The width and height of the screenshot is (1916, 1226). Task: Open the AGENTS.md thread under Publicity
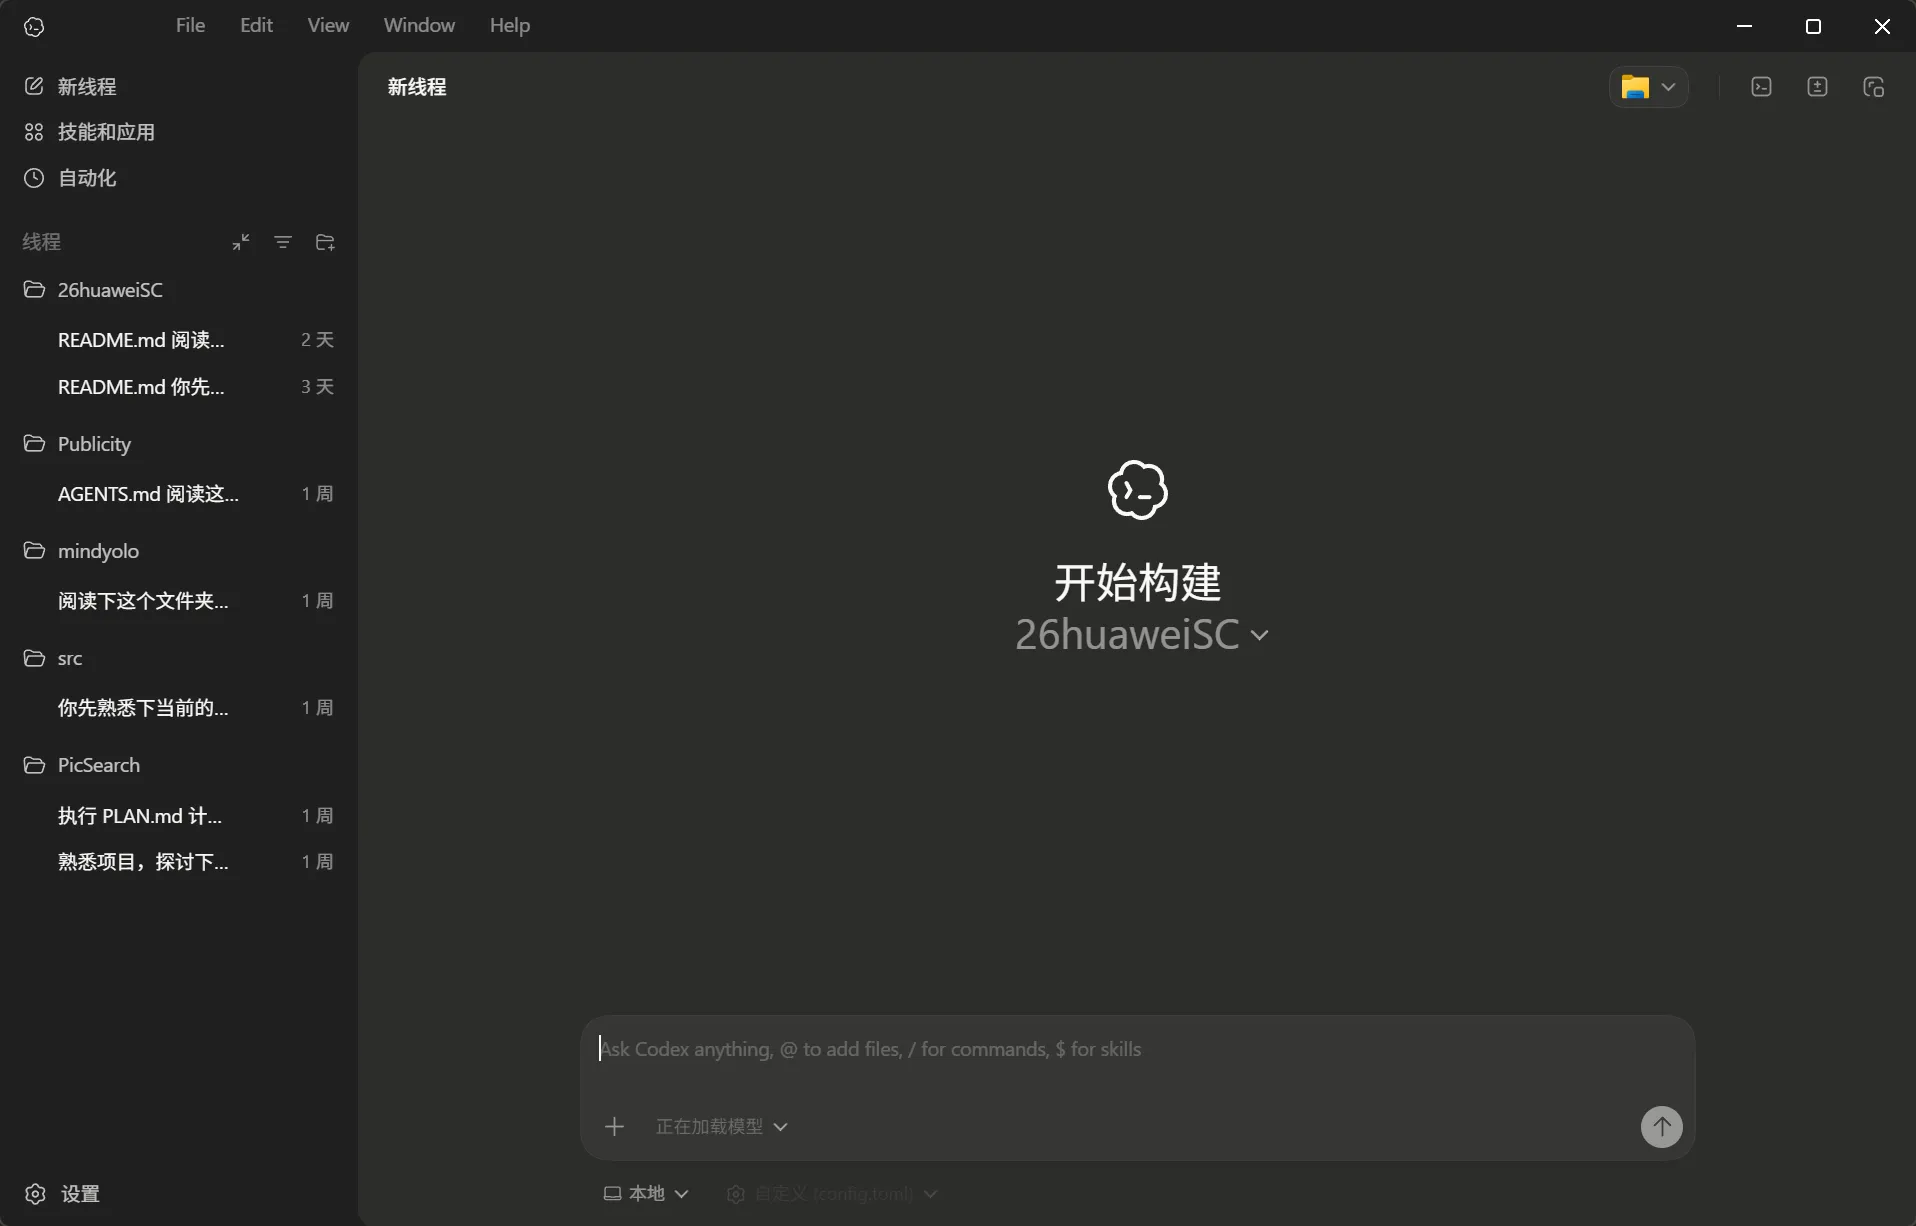148,494
